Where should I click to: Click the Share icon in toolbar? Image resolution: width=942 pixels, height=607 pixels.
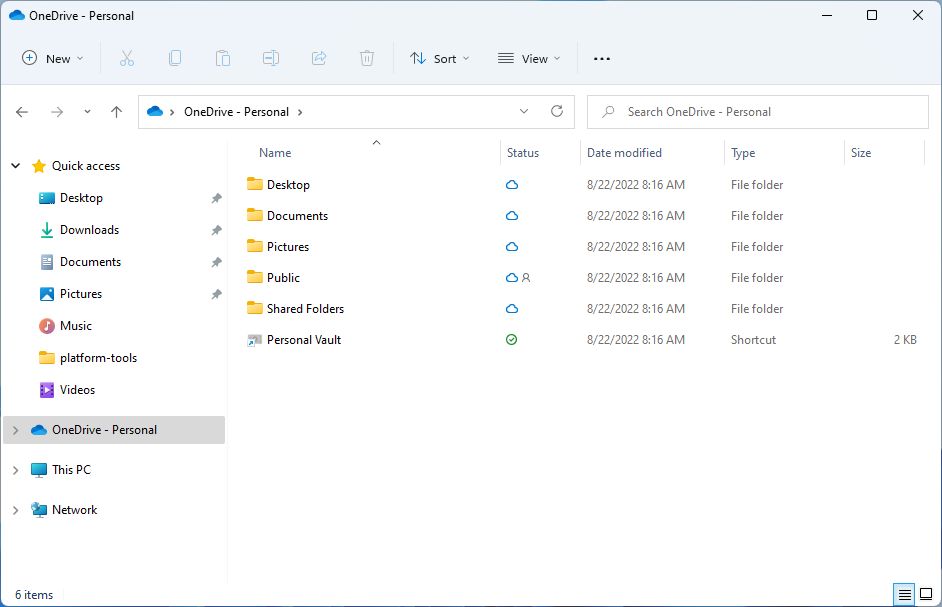pos(319,58)
